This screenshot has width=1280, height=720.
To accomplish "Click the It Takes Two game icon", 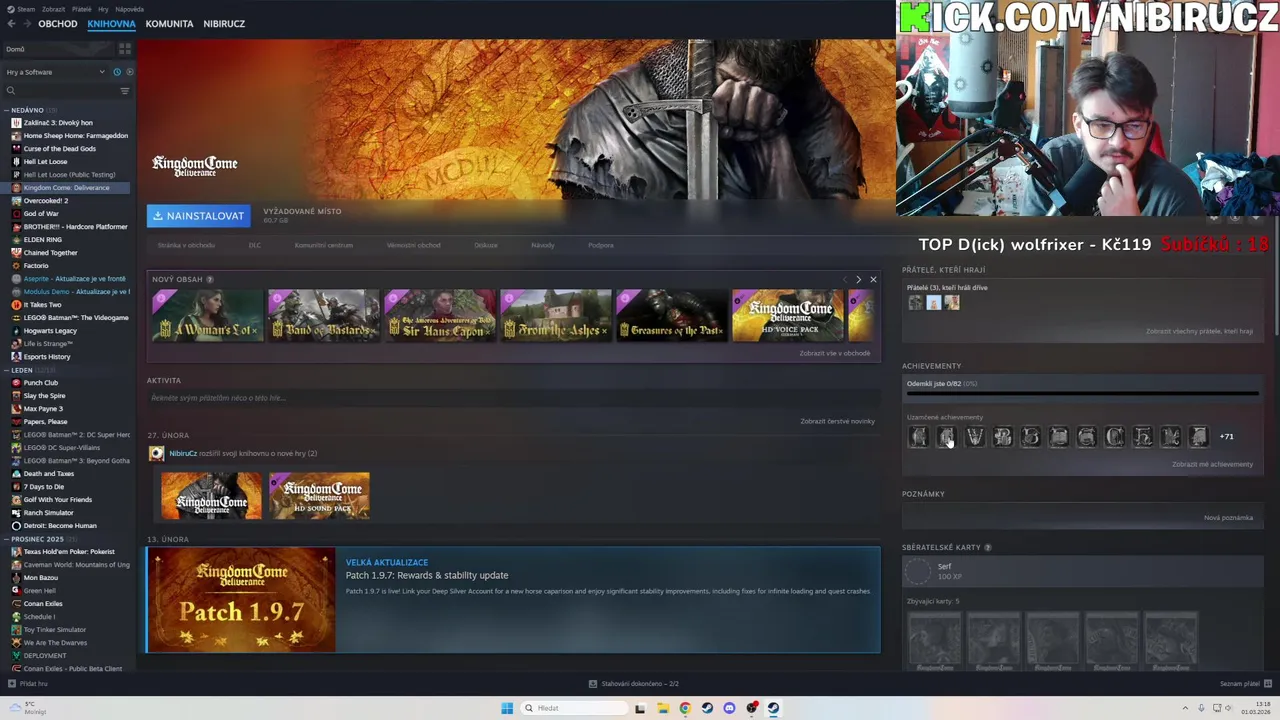I will 16,305.
